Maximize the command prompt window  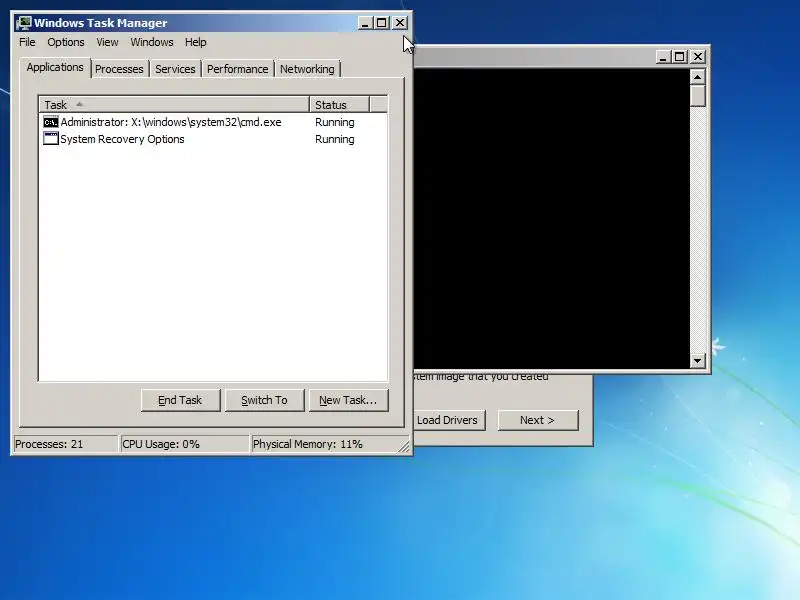click(680, 57)
